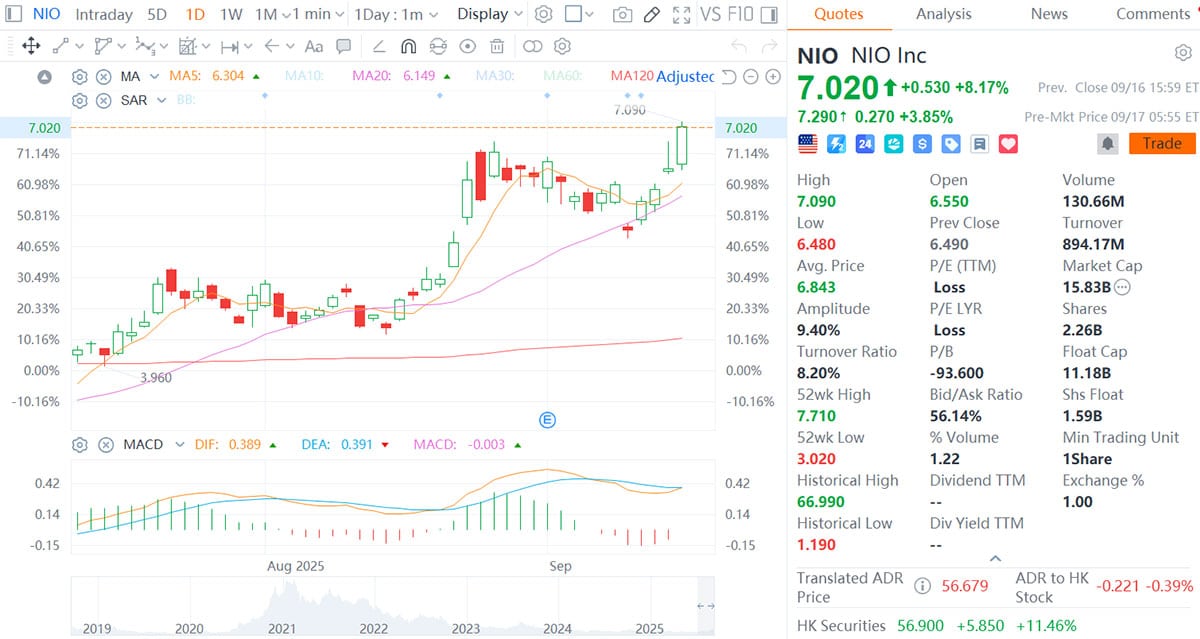Open drawing mode via the pencil icon
This screenshot has height=639, width=1200.
pyautogui.click(x=651, y=14)
